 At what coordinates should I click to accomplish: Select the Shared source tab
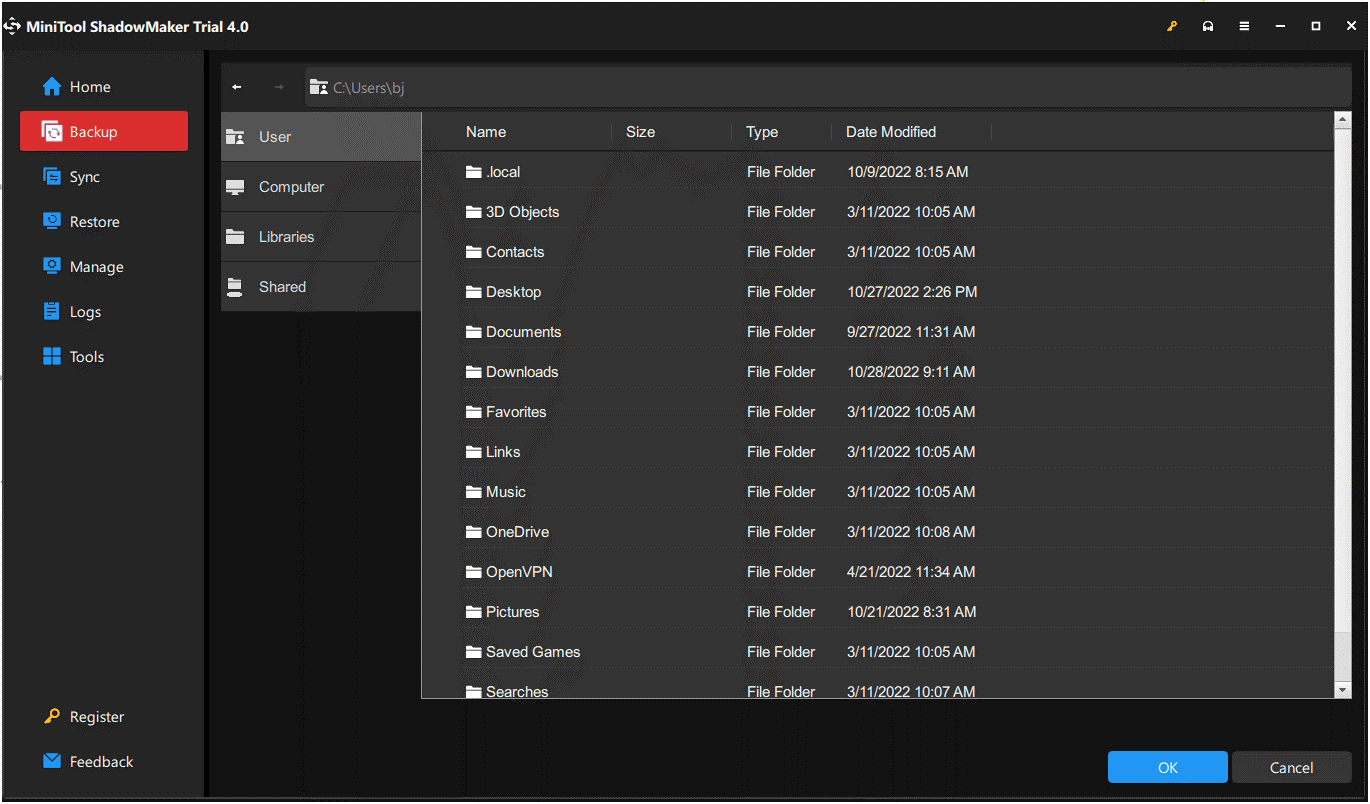click(321, 287)
